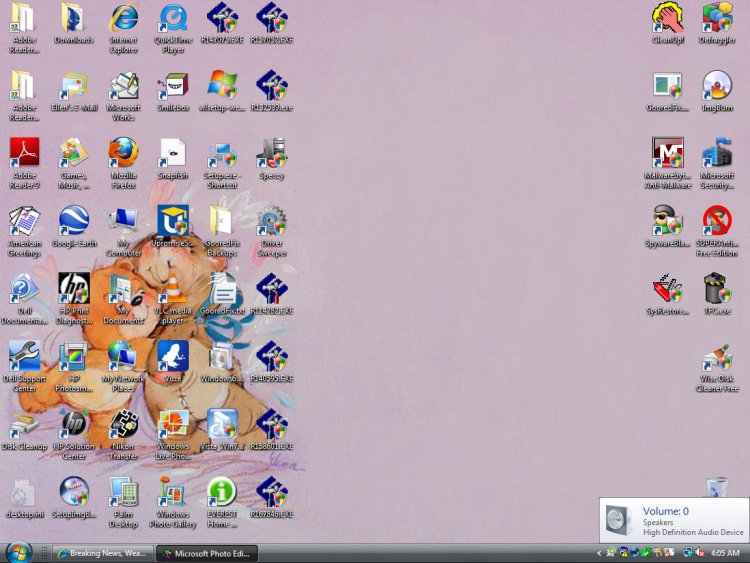Select the R157052.EXE desktop file
The height and width of the screenshot is (563, 750).
(272, 23)
